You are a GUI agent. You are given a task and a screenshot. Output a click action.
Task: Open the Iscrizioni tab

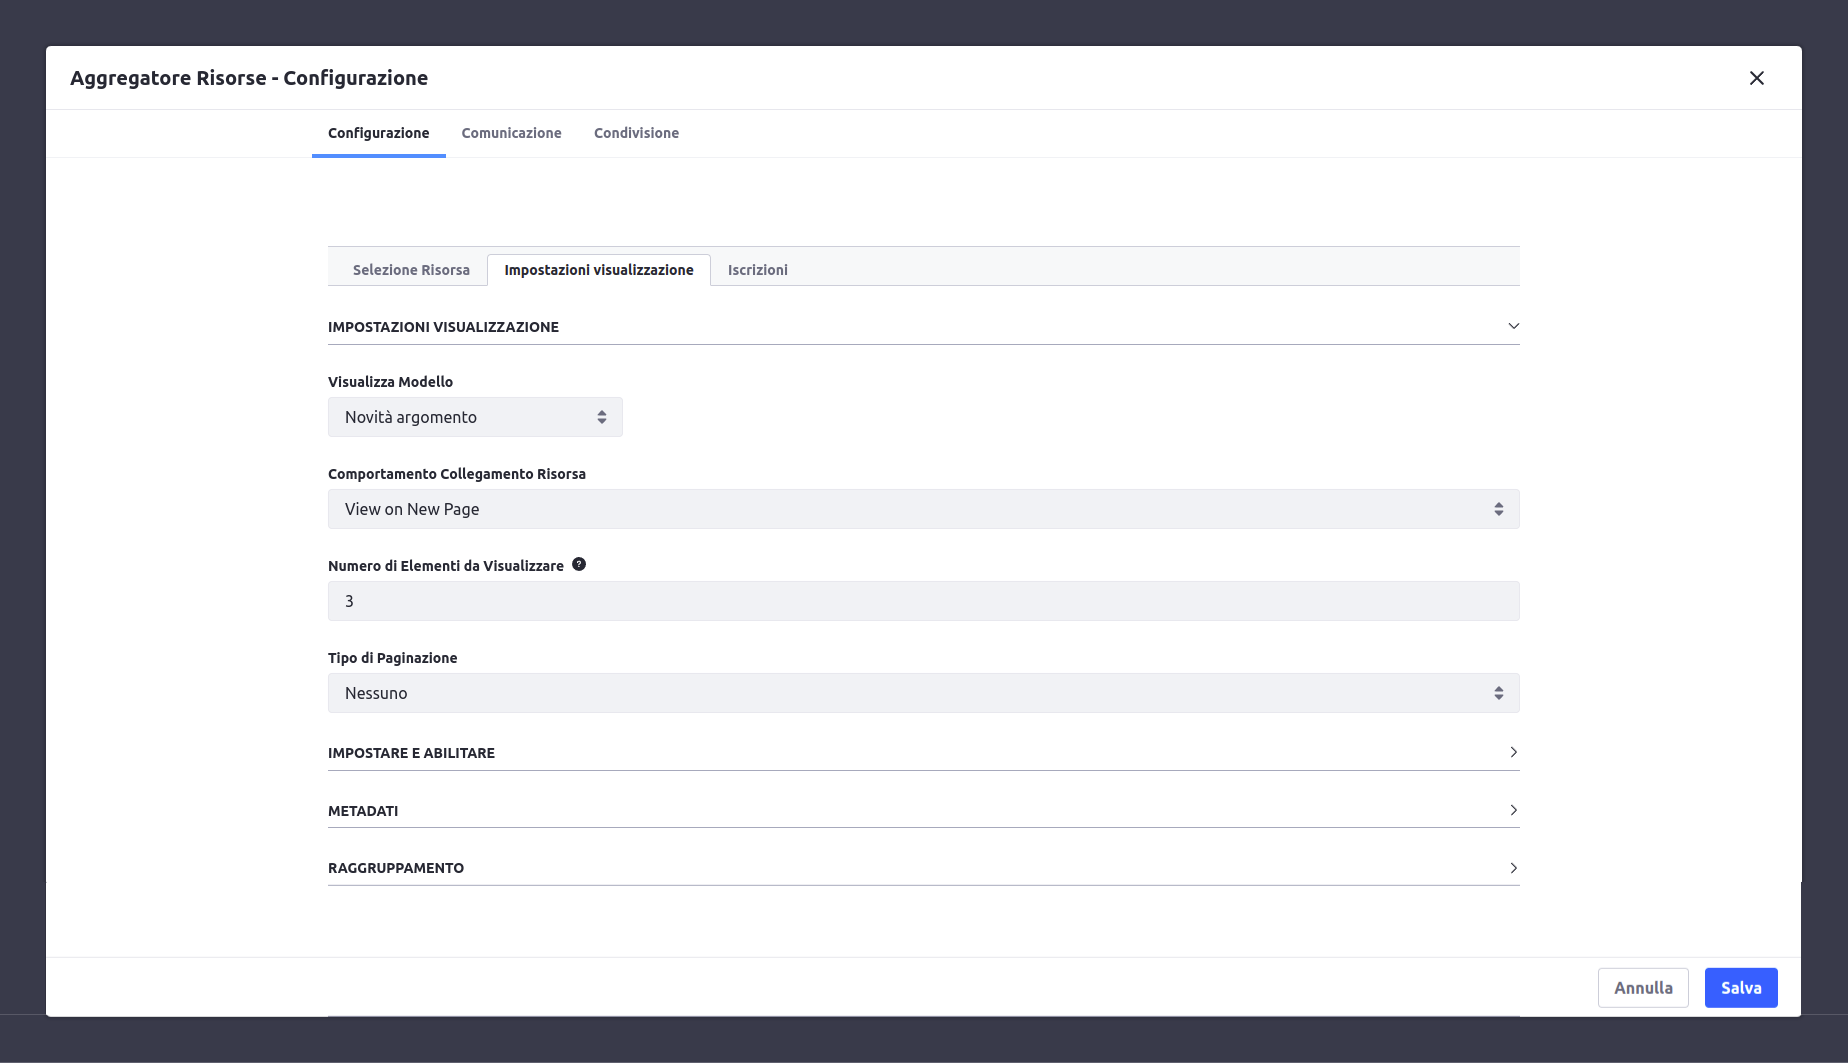click(x=757, y=270)
